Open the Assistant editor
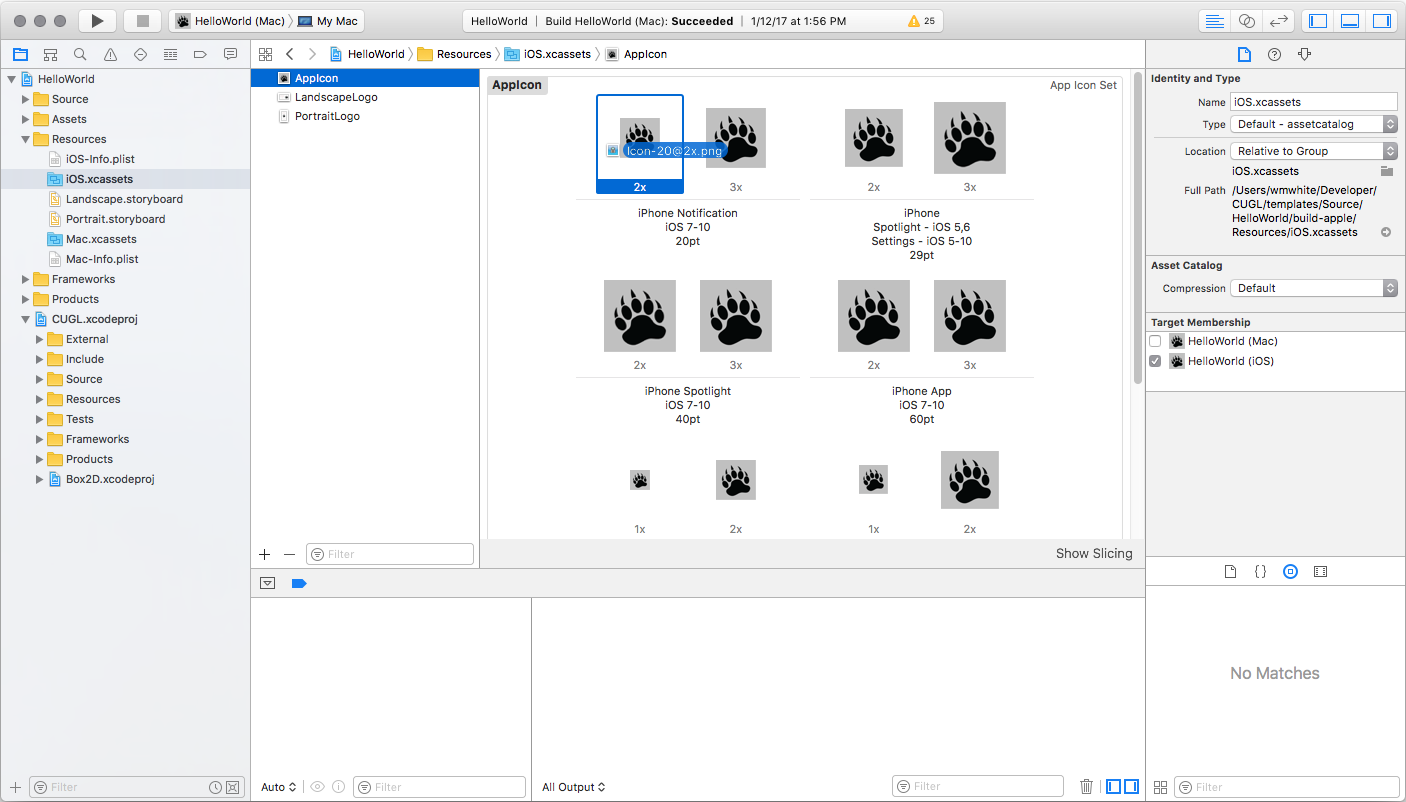The height and width of the screenshot is (802, 1406). pos(1246,21)
